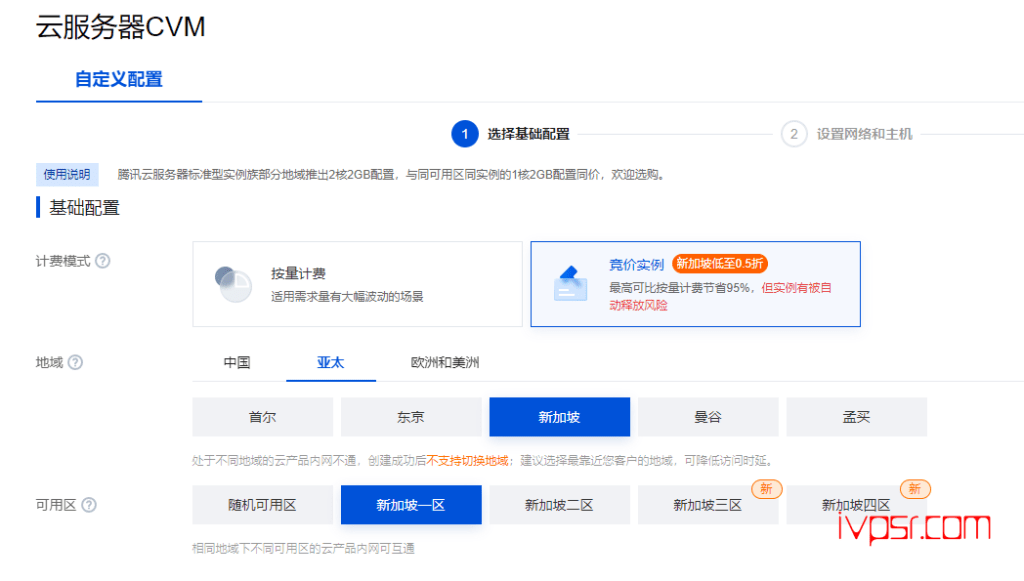The height and width of the screenshot is (581, 1024).
Task: Click the 新 badge on 新加坡四区
Action: [915, 489]
